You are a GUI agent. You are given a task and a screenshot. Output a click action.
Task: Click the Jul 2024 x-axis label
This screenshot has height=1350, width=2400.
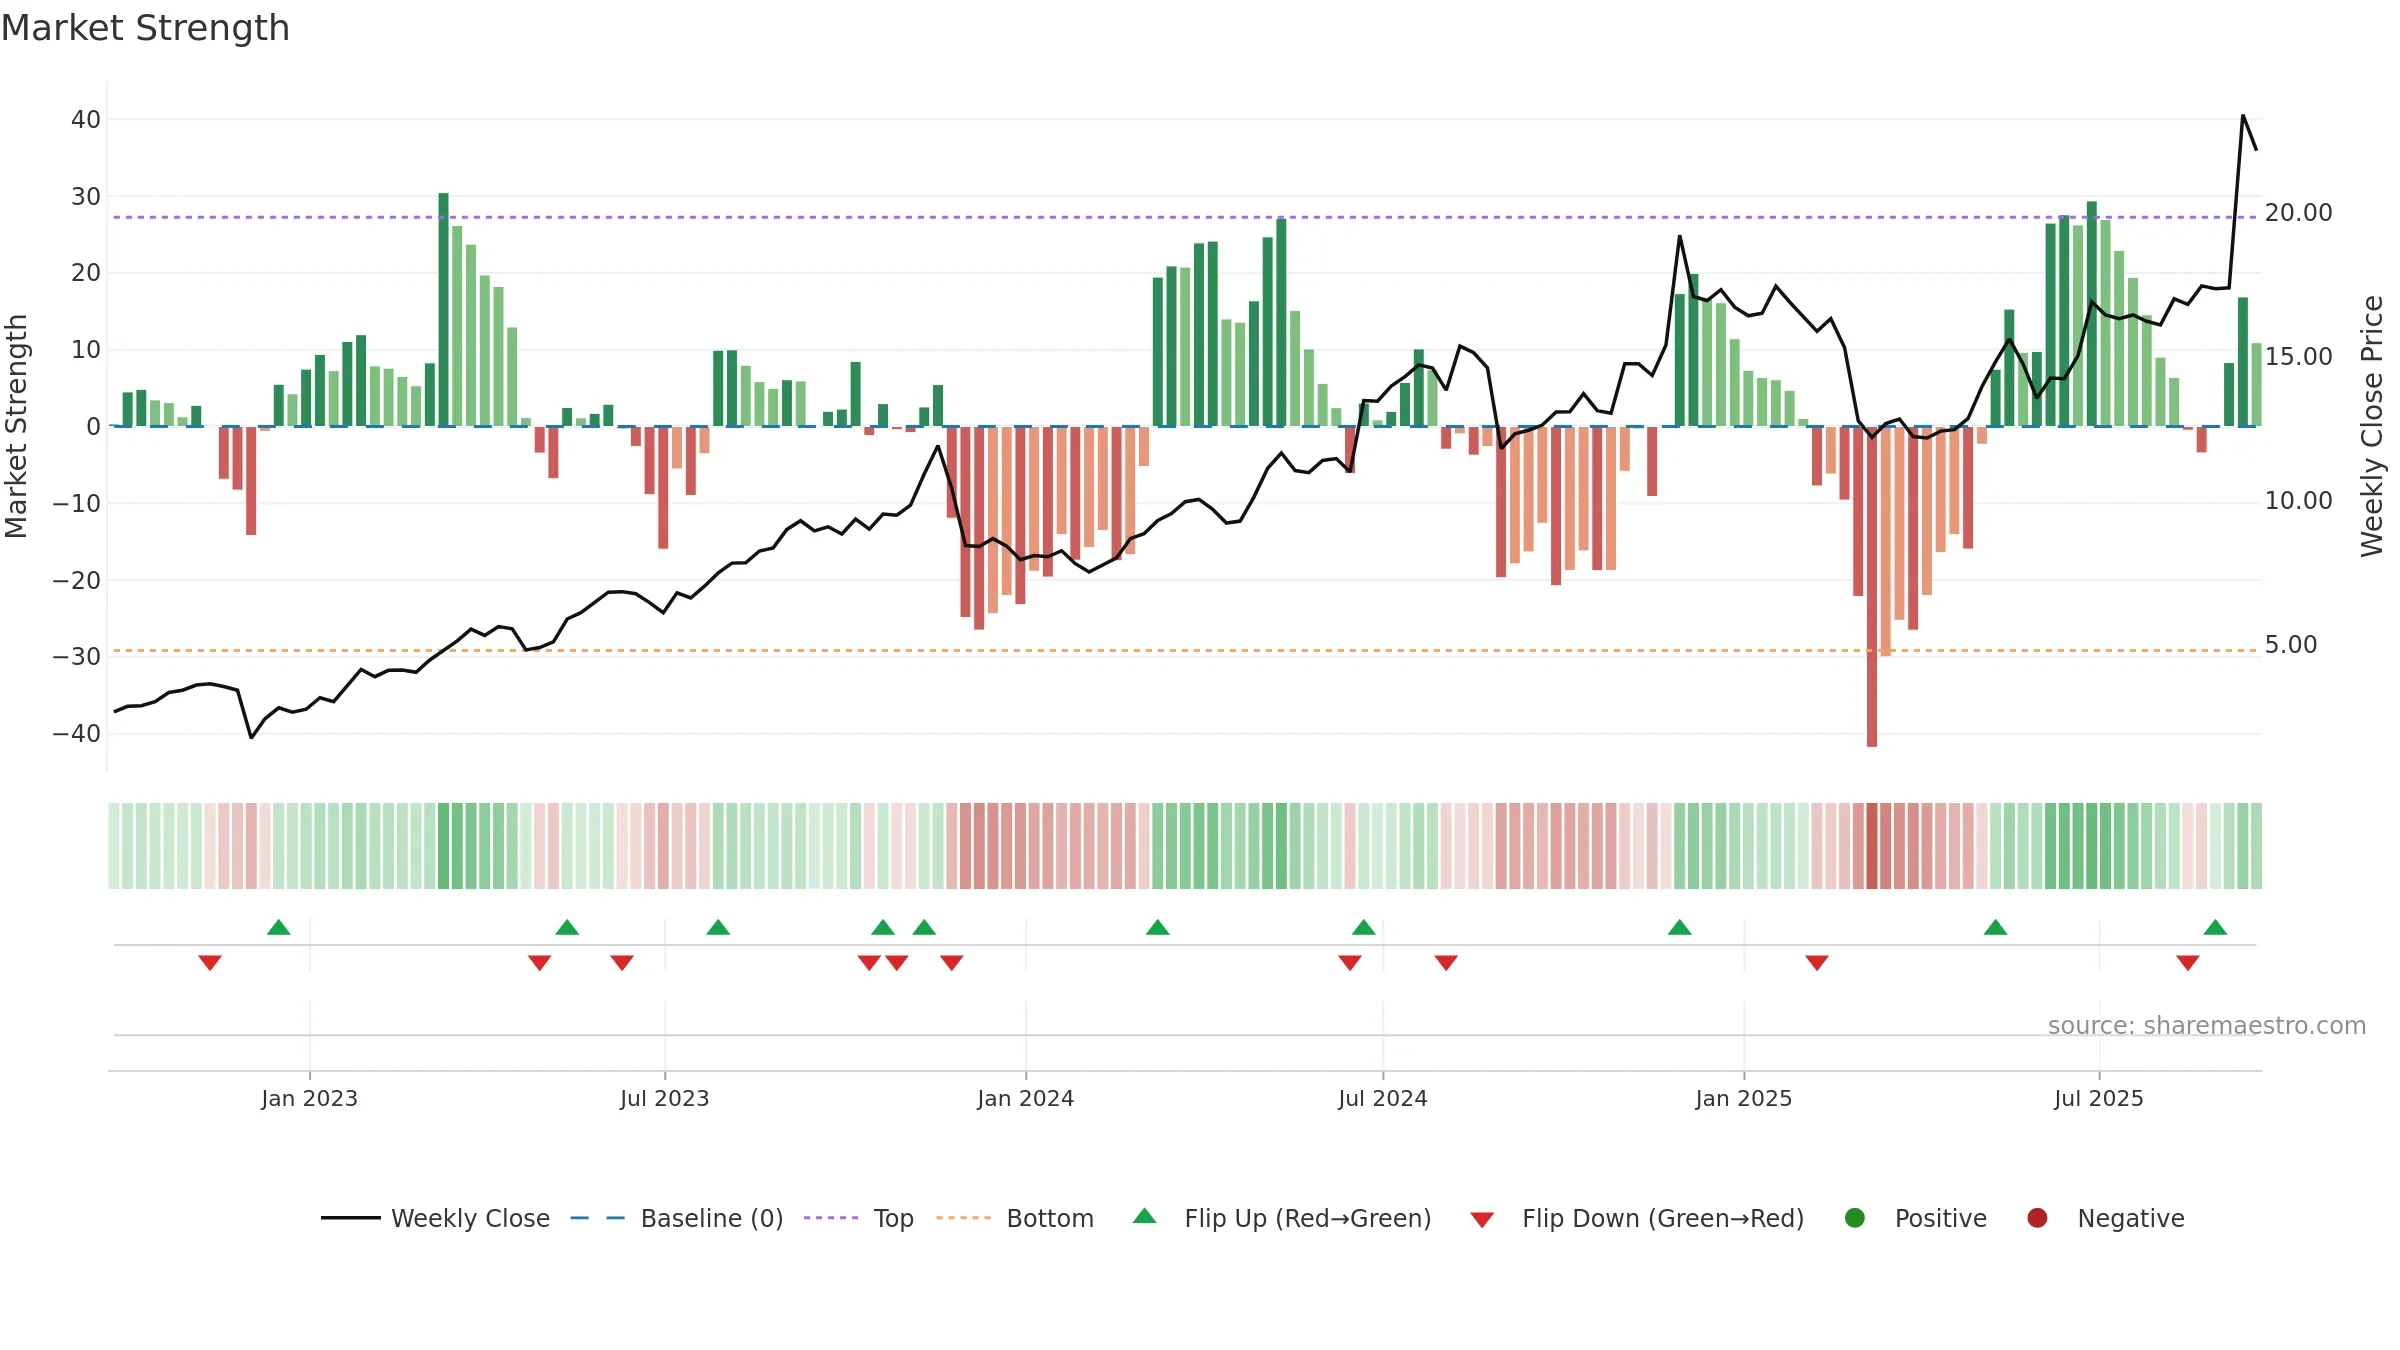pyautogui.click(x=1383, y=1098)
